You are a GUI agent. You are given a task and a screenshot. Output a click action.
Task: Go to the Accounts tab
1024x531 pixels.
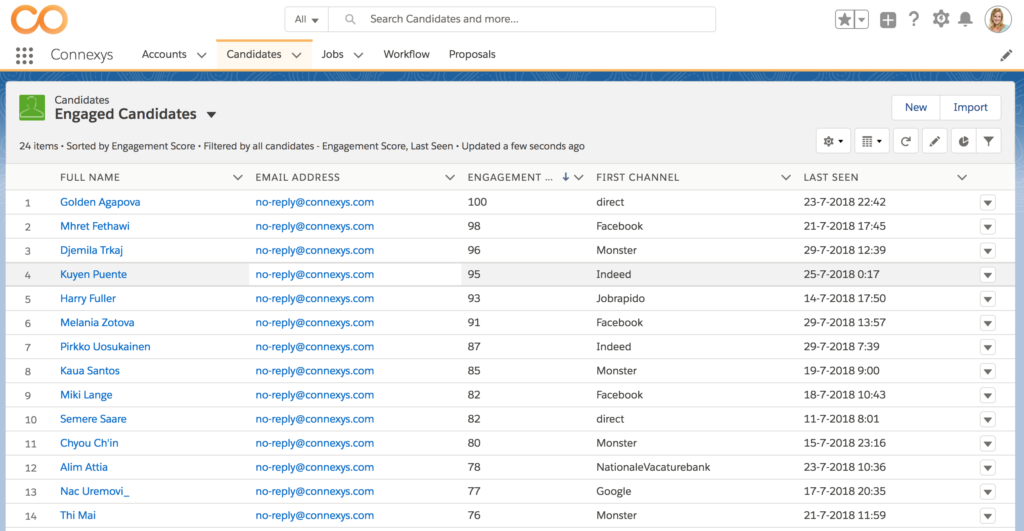coord(164,54)
